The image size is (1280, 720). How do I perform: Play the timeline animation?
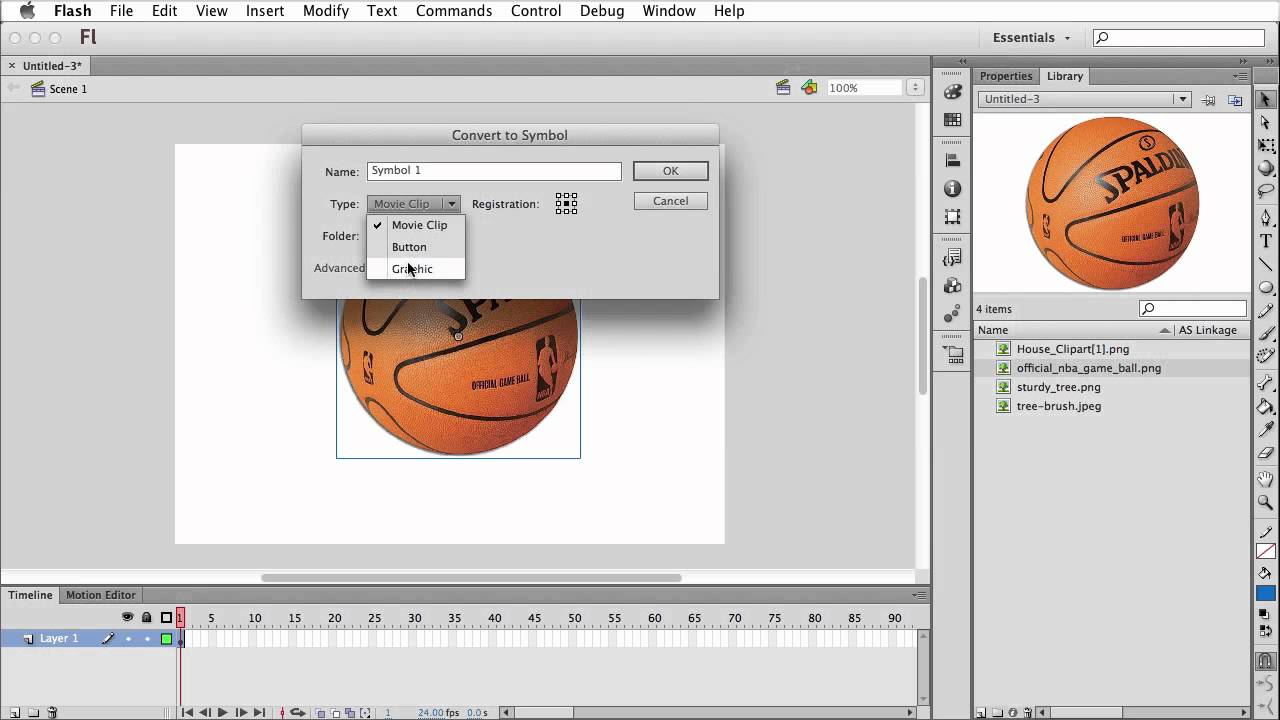(x=222, y=712)
